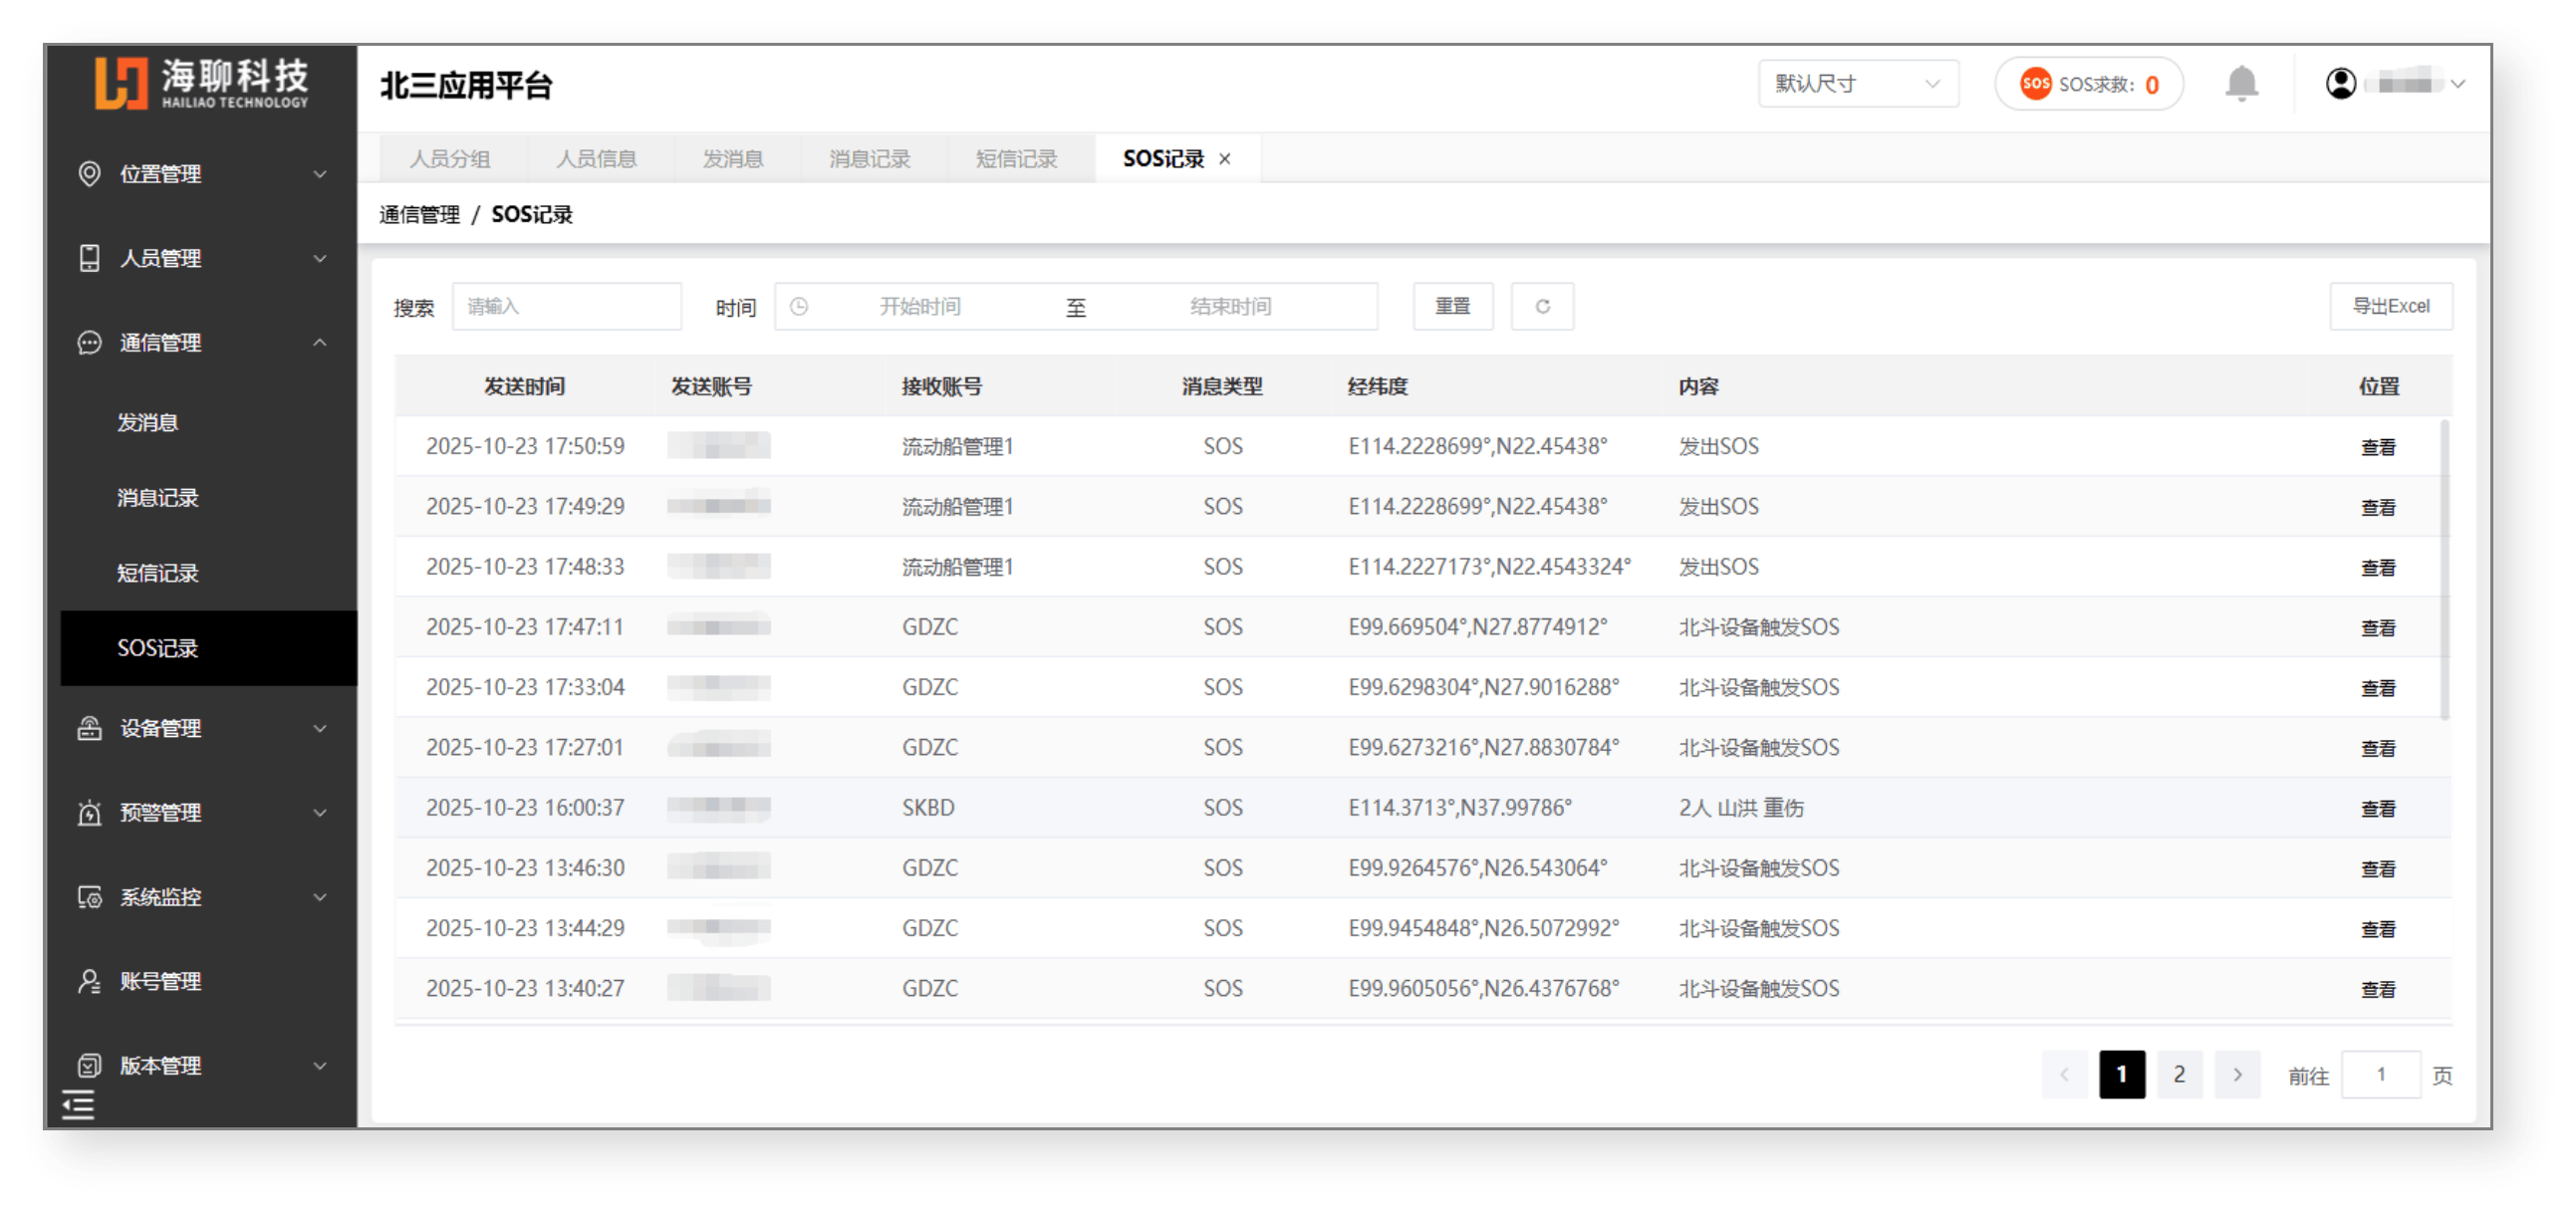Click the clock icon in the time field
This screenshot has width=2576, height=1212.
pyautogui.click(x=798, y=307)
